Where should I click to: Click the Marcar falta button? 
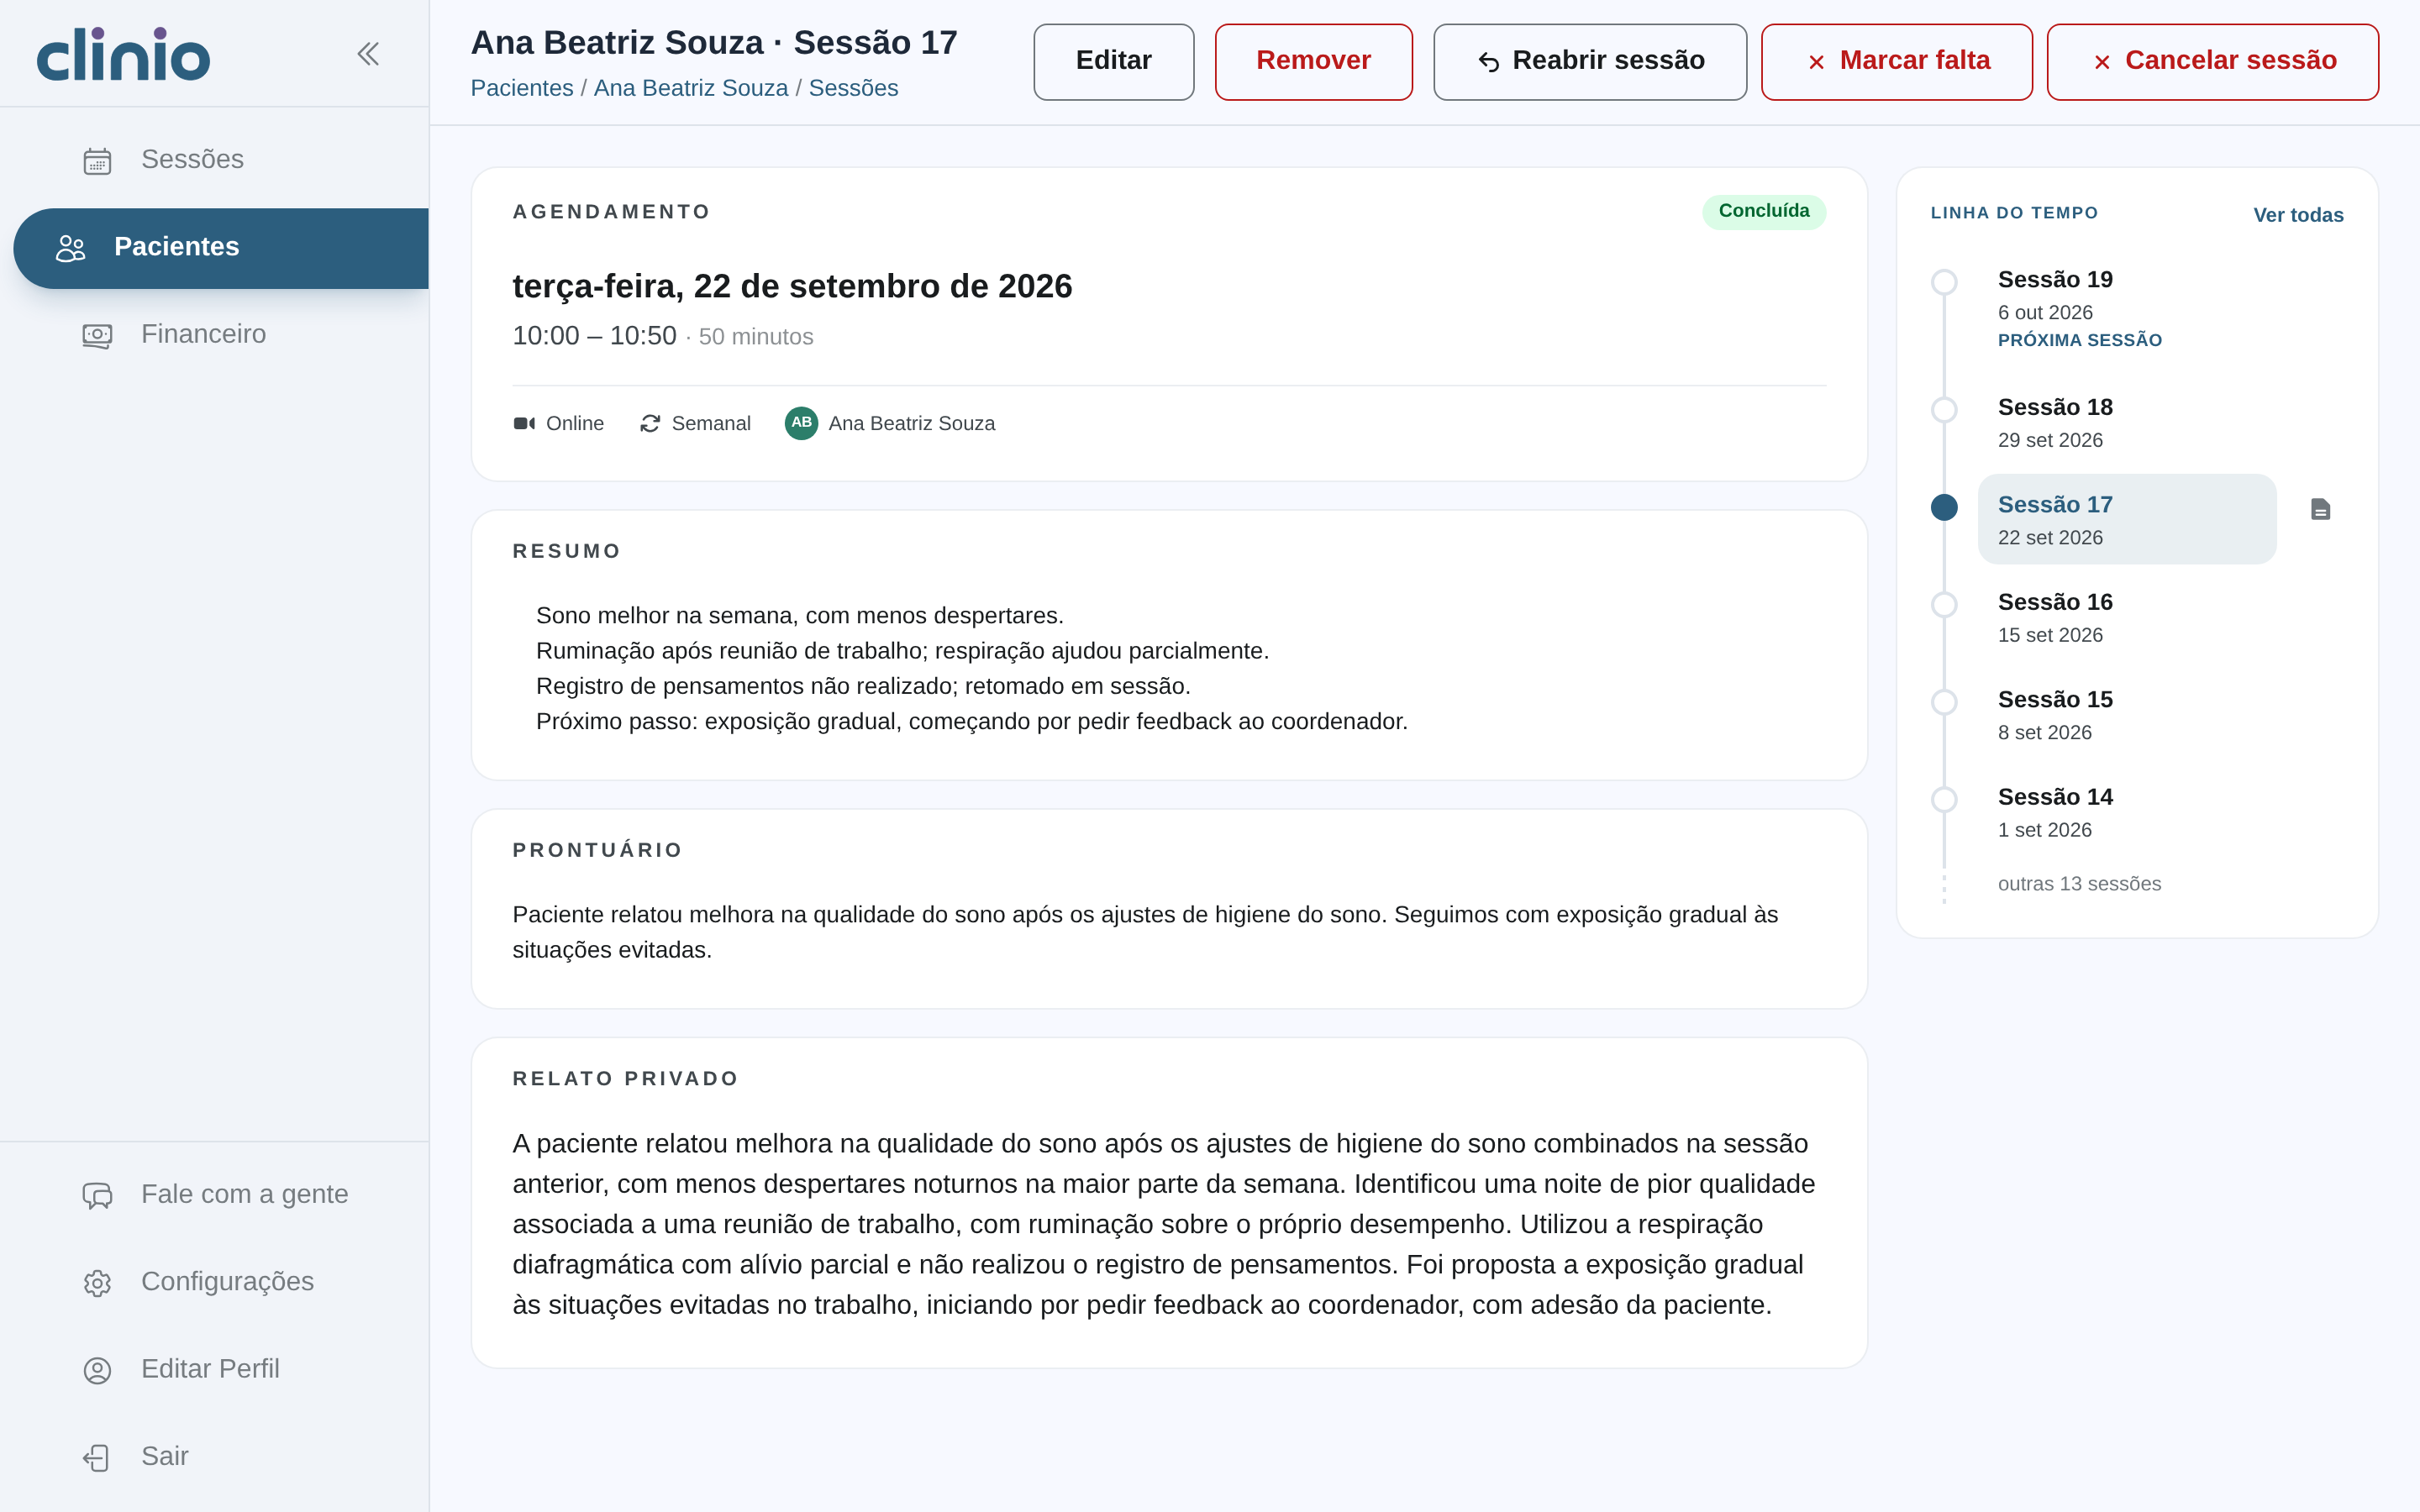pos(1897,62)
